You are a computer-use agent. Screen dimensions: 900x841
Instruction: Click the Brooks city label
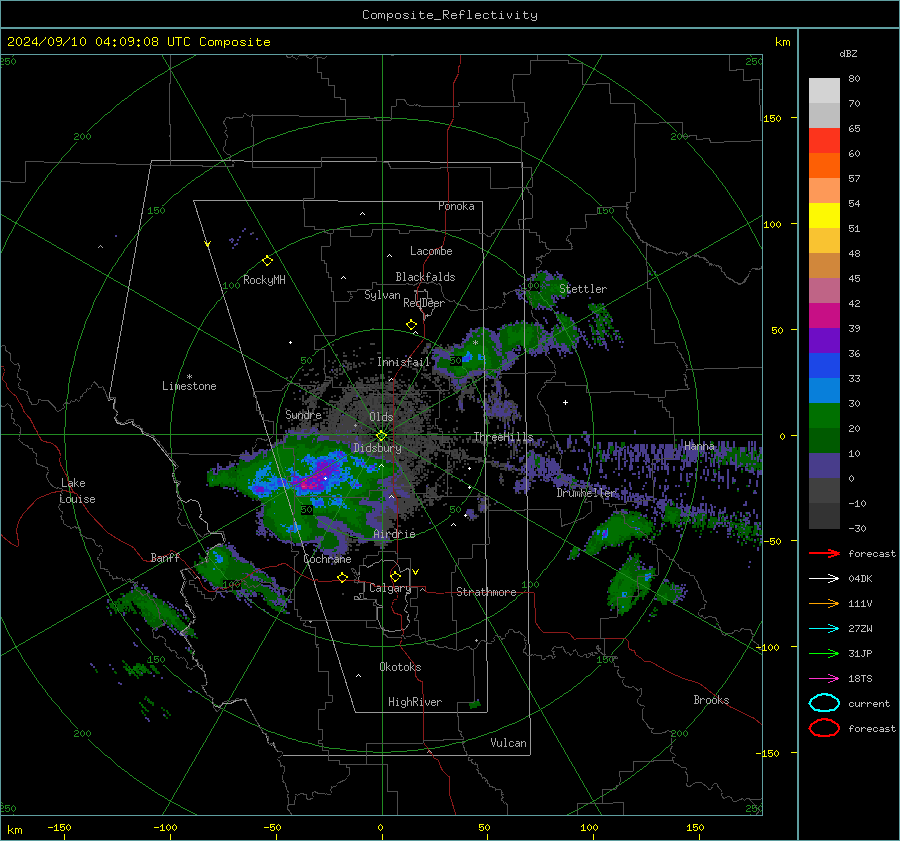tap(711, 700)
